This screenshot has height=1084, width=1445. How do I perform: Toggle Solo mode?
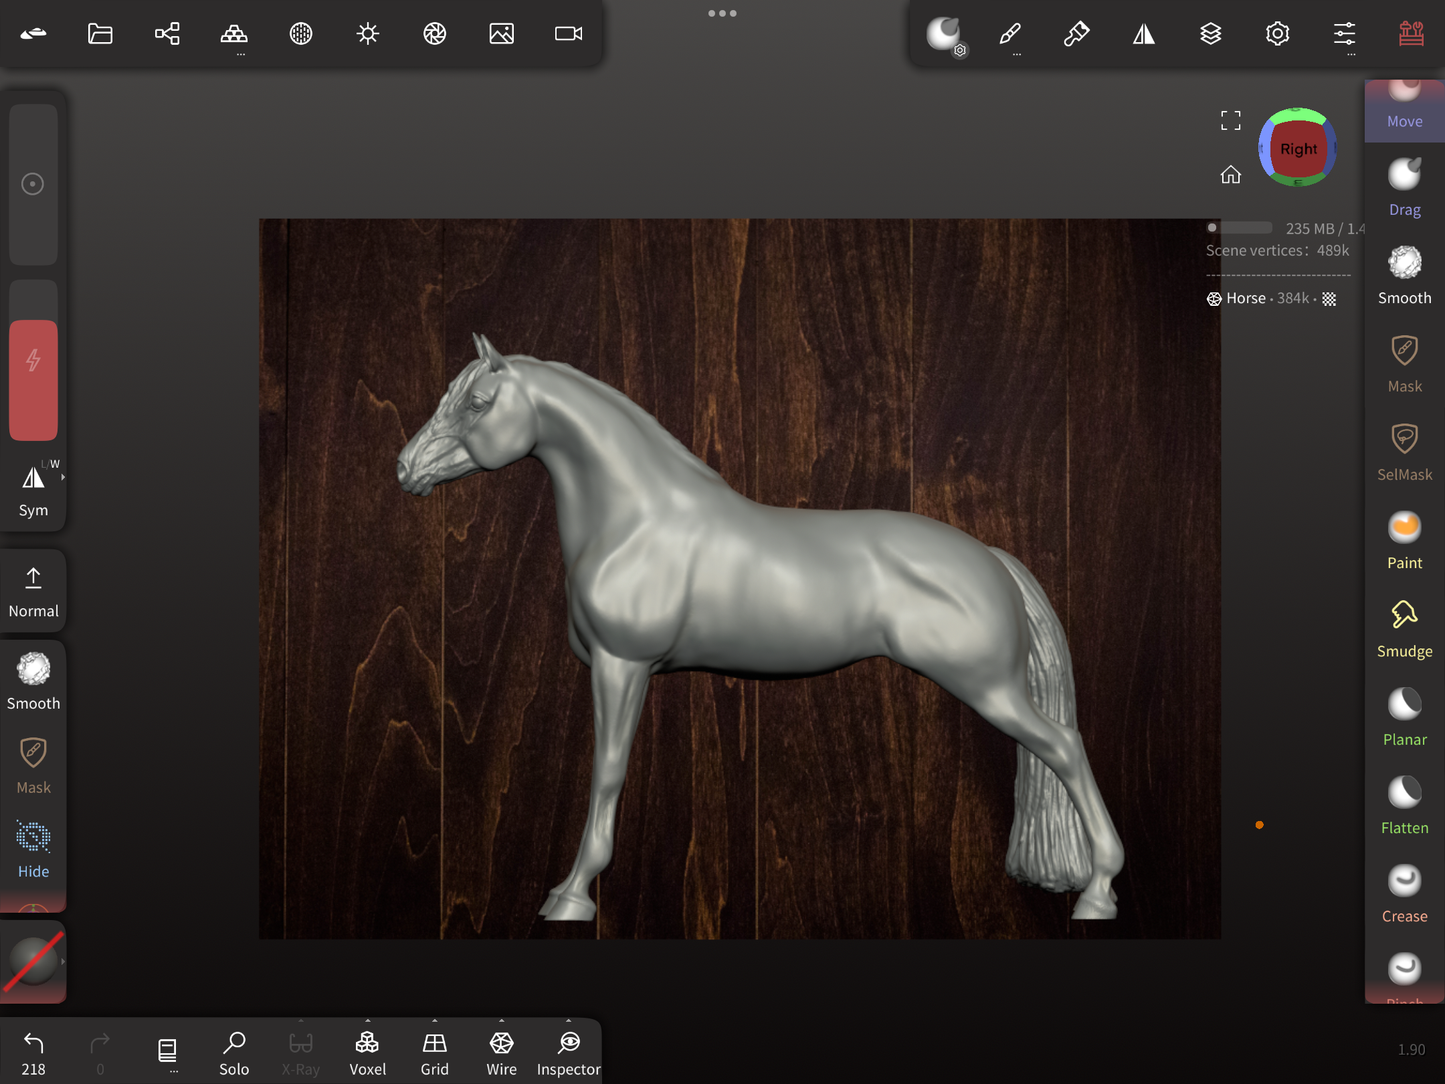[234, 1052]
